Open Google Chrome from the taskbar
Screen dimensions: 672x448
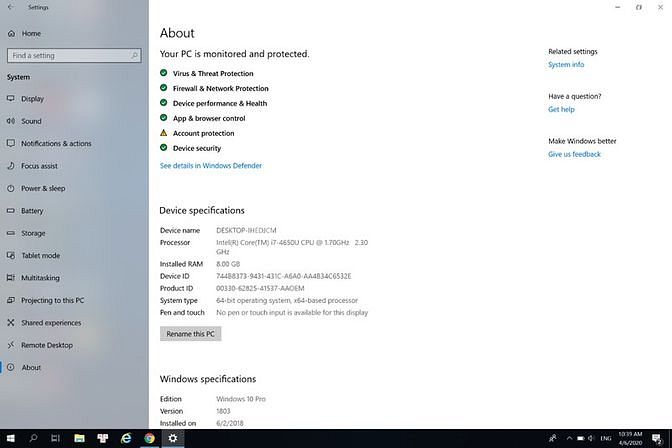pos(150,438)
